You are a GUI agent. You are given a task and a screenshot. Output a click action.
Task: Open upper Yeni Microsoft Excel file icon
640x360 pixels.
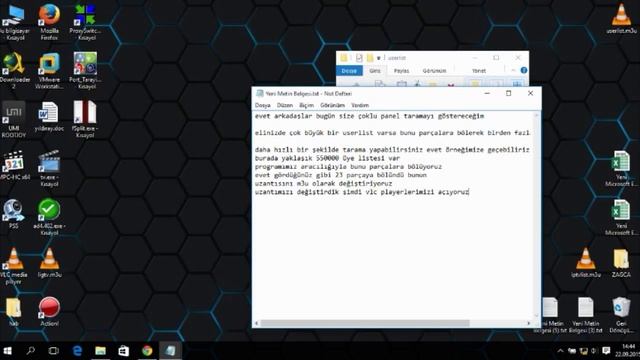tap(621, 168)
